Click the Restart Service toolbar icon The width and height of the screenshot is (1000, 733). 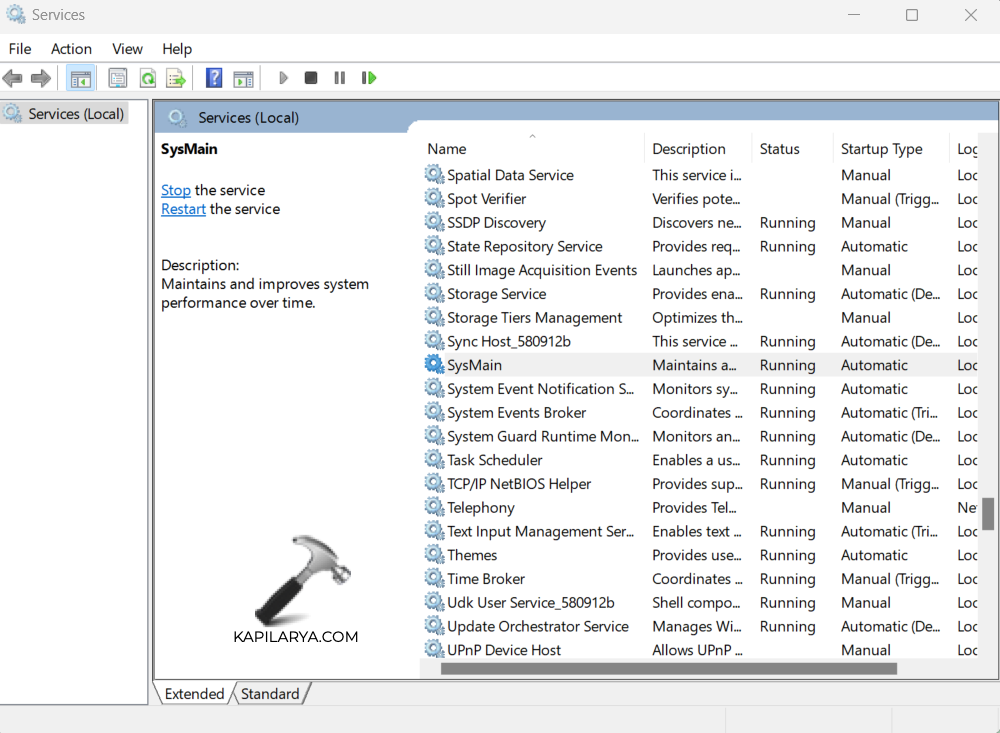[369, 78]
